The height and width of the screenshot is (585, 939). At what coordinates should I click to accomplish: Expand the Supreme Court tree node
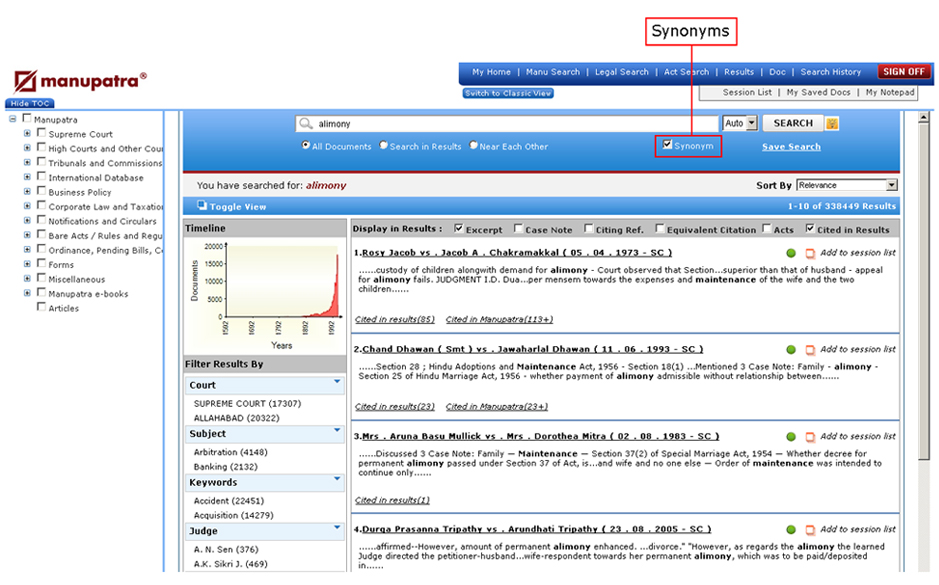point(27,133)
